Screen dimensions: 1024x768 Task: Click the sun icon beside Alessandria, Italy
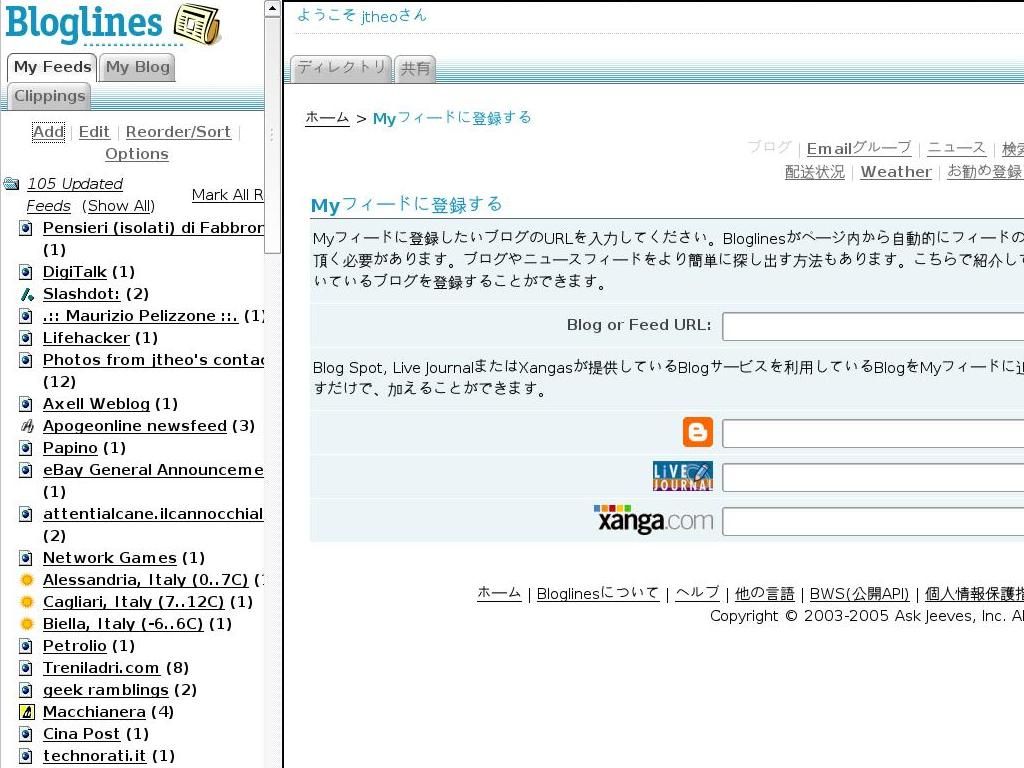[x=27, y=580]
